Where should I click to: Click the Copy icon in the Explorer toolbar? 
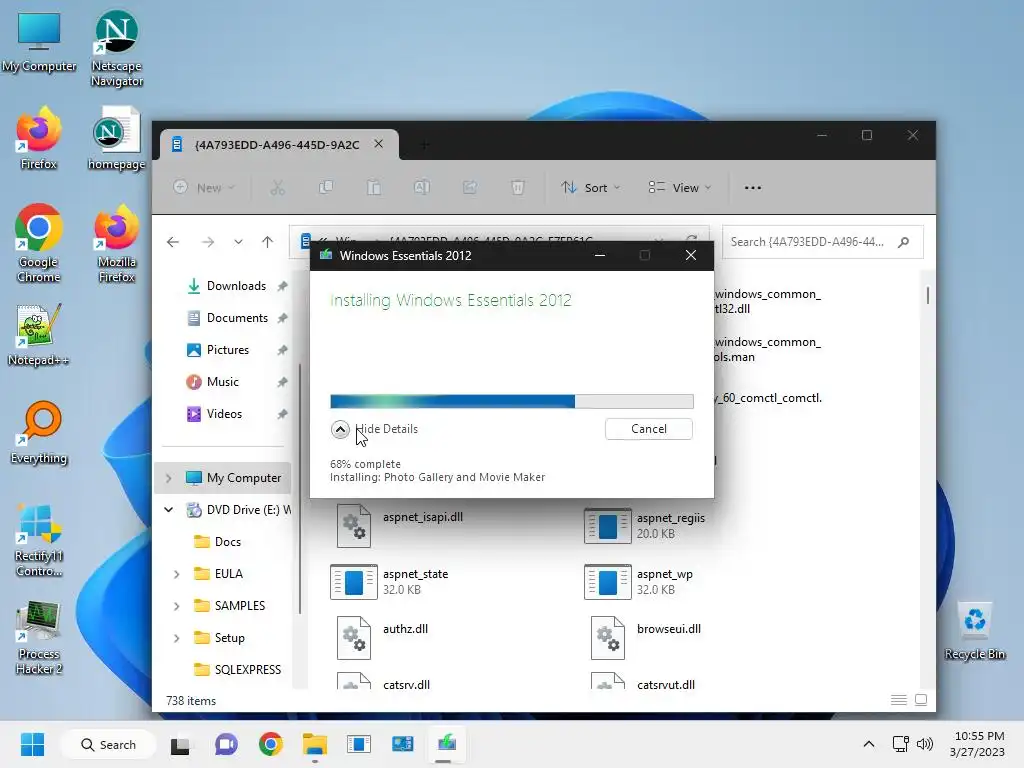(x=326, y=188)
